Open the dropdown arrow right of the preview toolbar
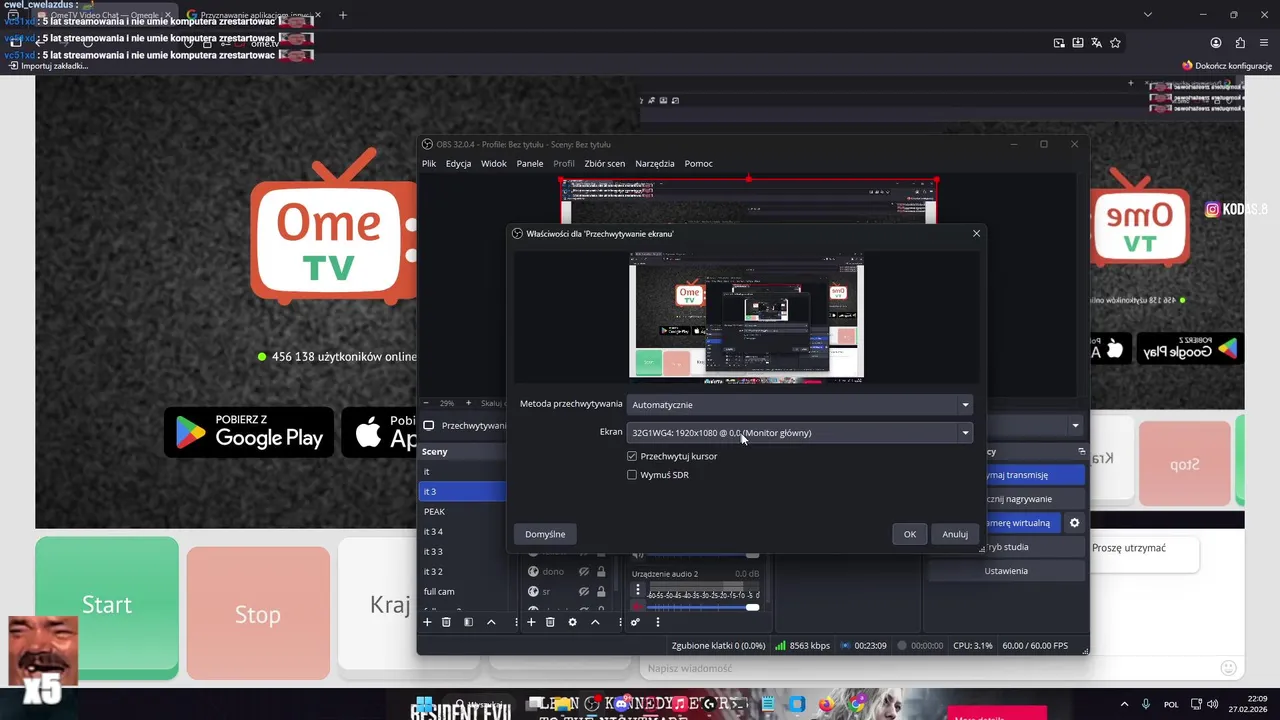The image size is (1280, 720). (1075, 426)
